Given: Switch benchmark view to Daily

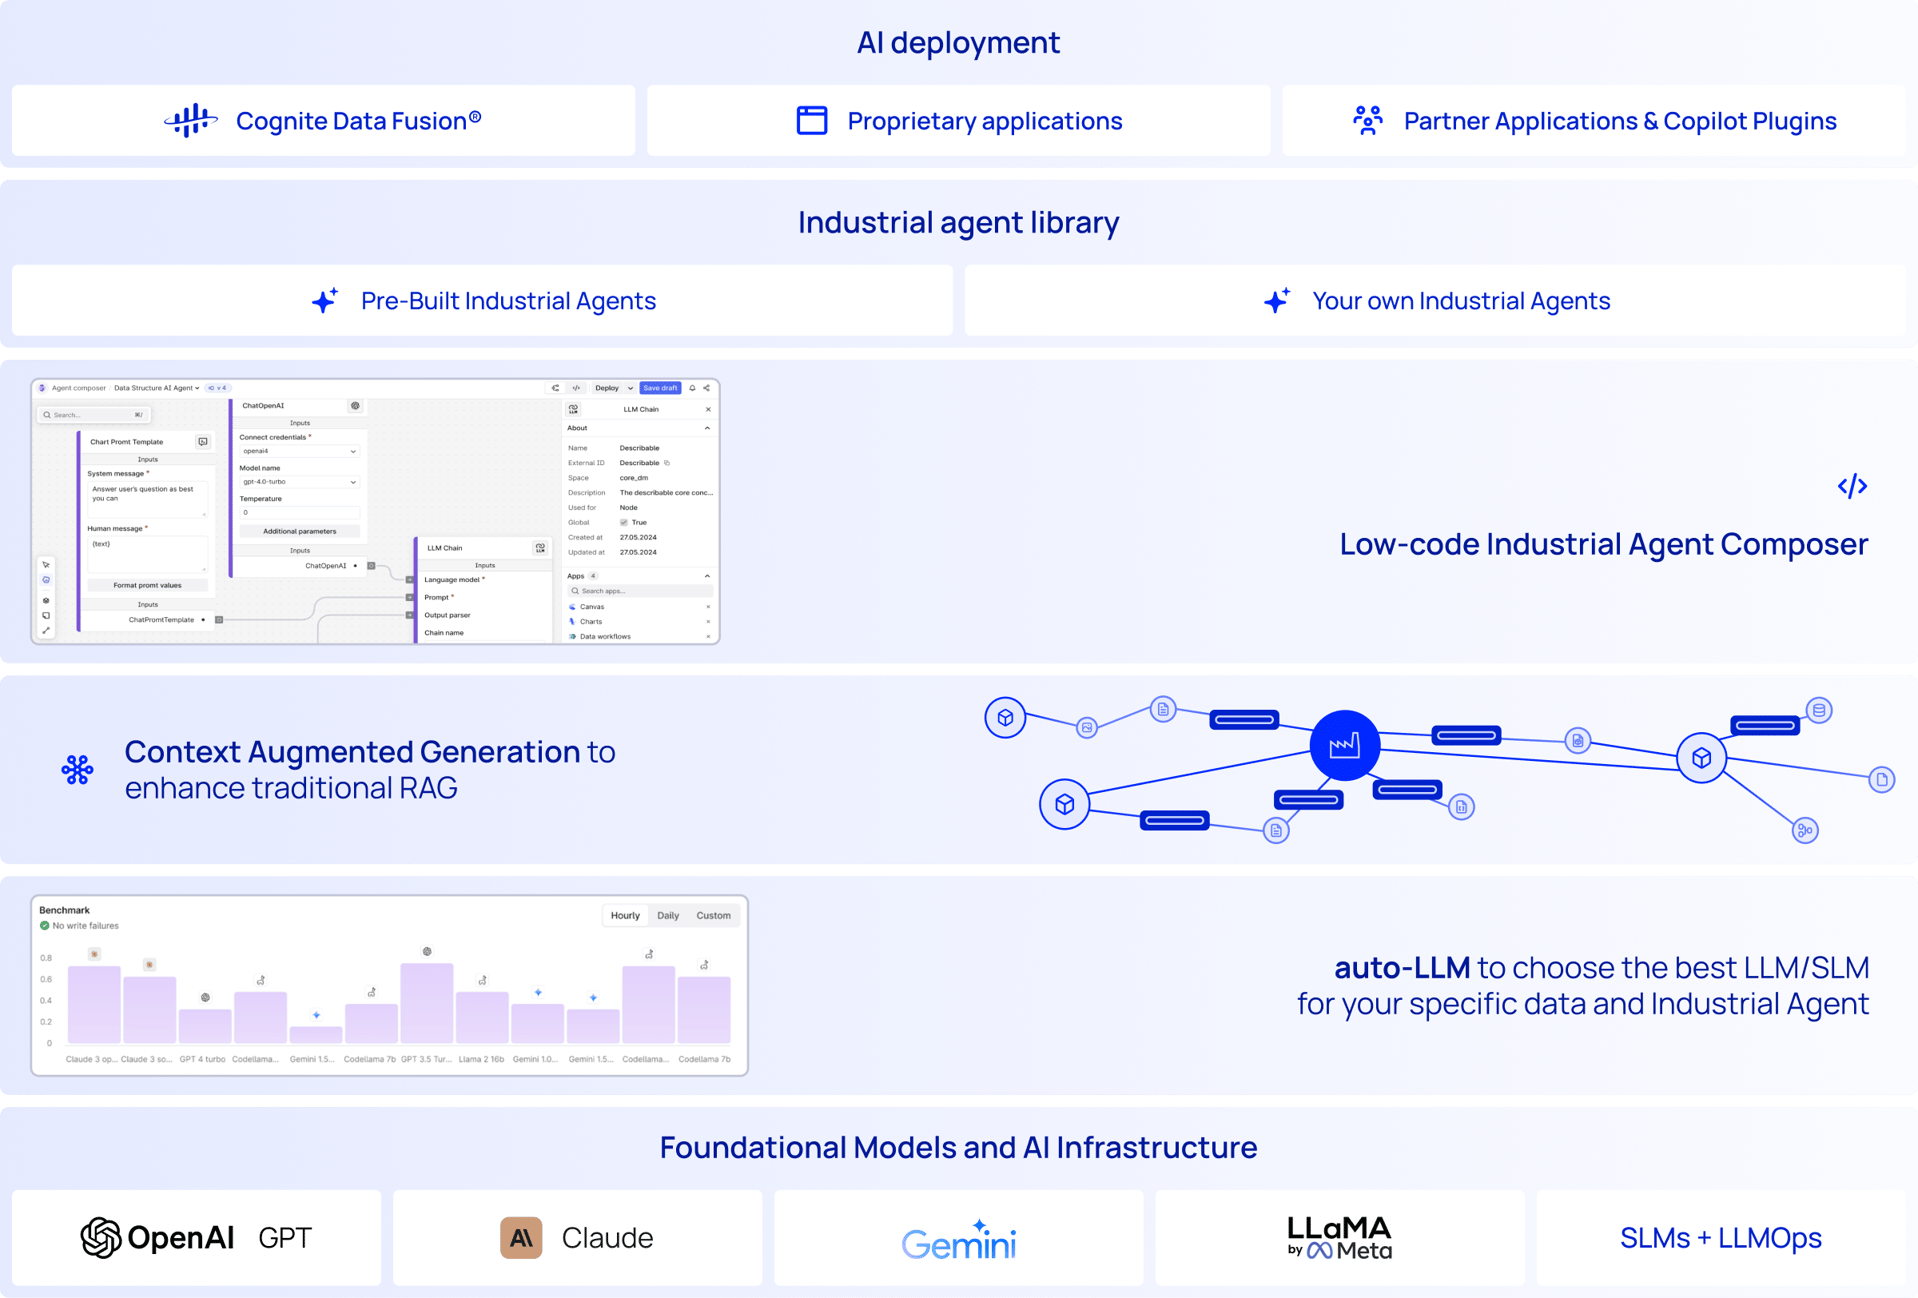Looking at the screenshot, I should pyautogui.click(x=668, y=916).
